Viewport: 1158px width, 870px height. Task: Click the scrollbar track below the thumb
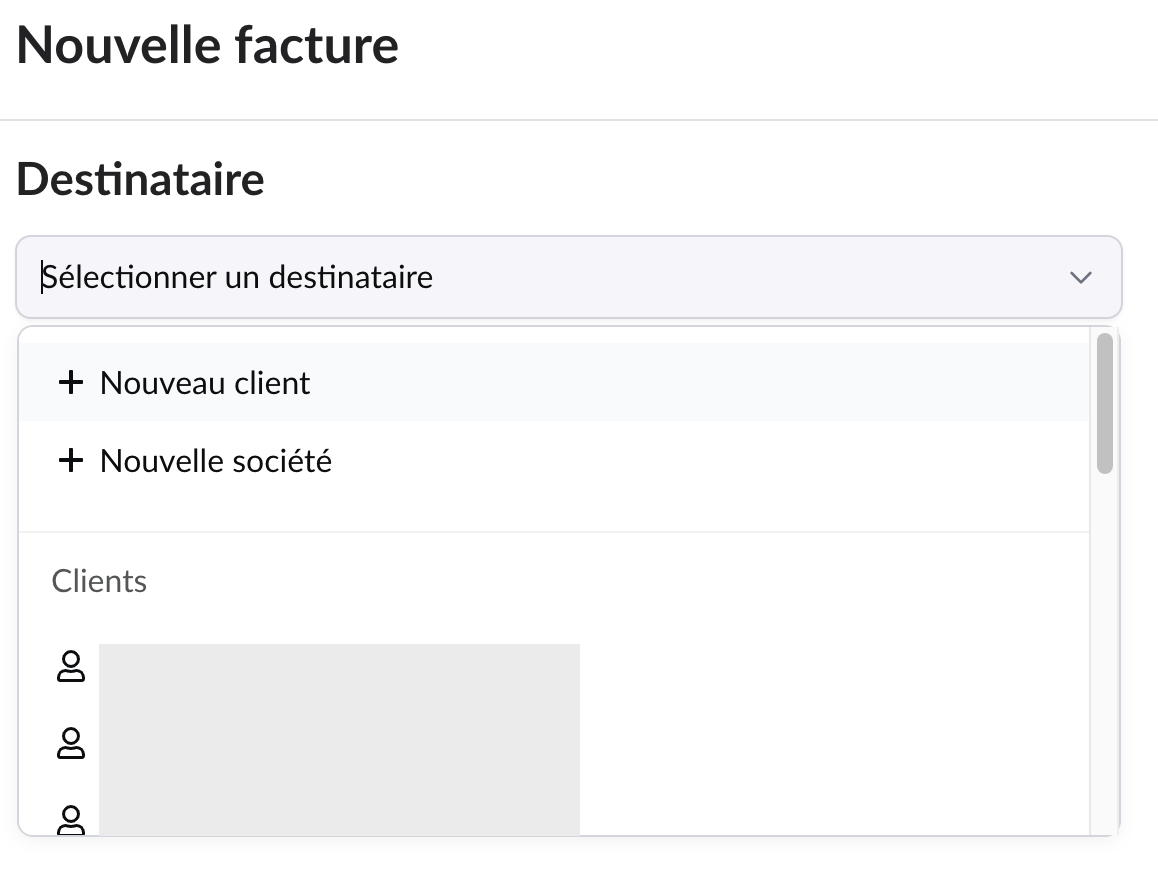pos(1104,650)
